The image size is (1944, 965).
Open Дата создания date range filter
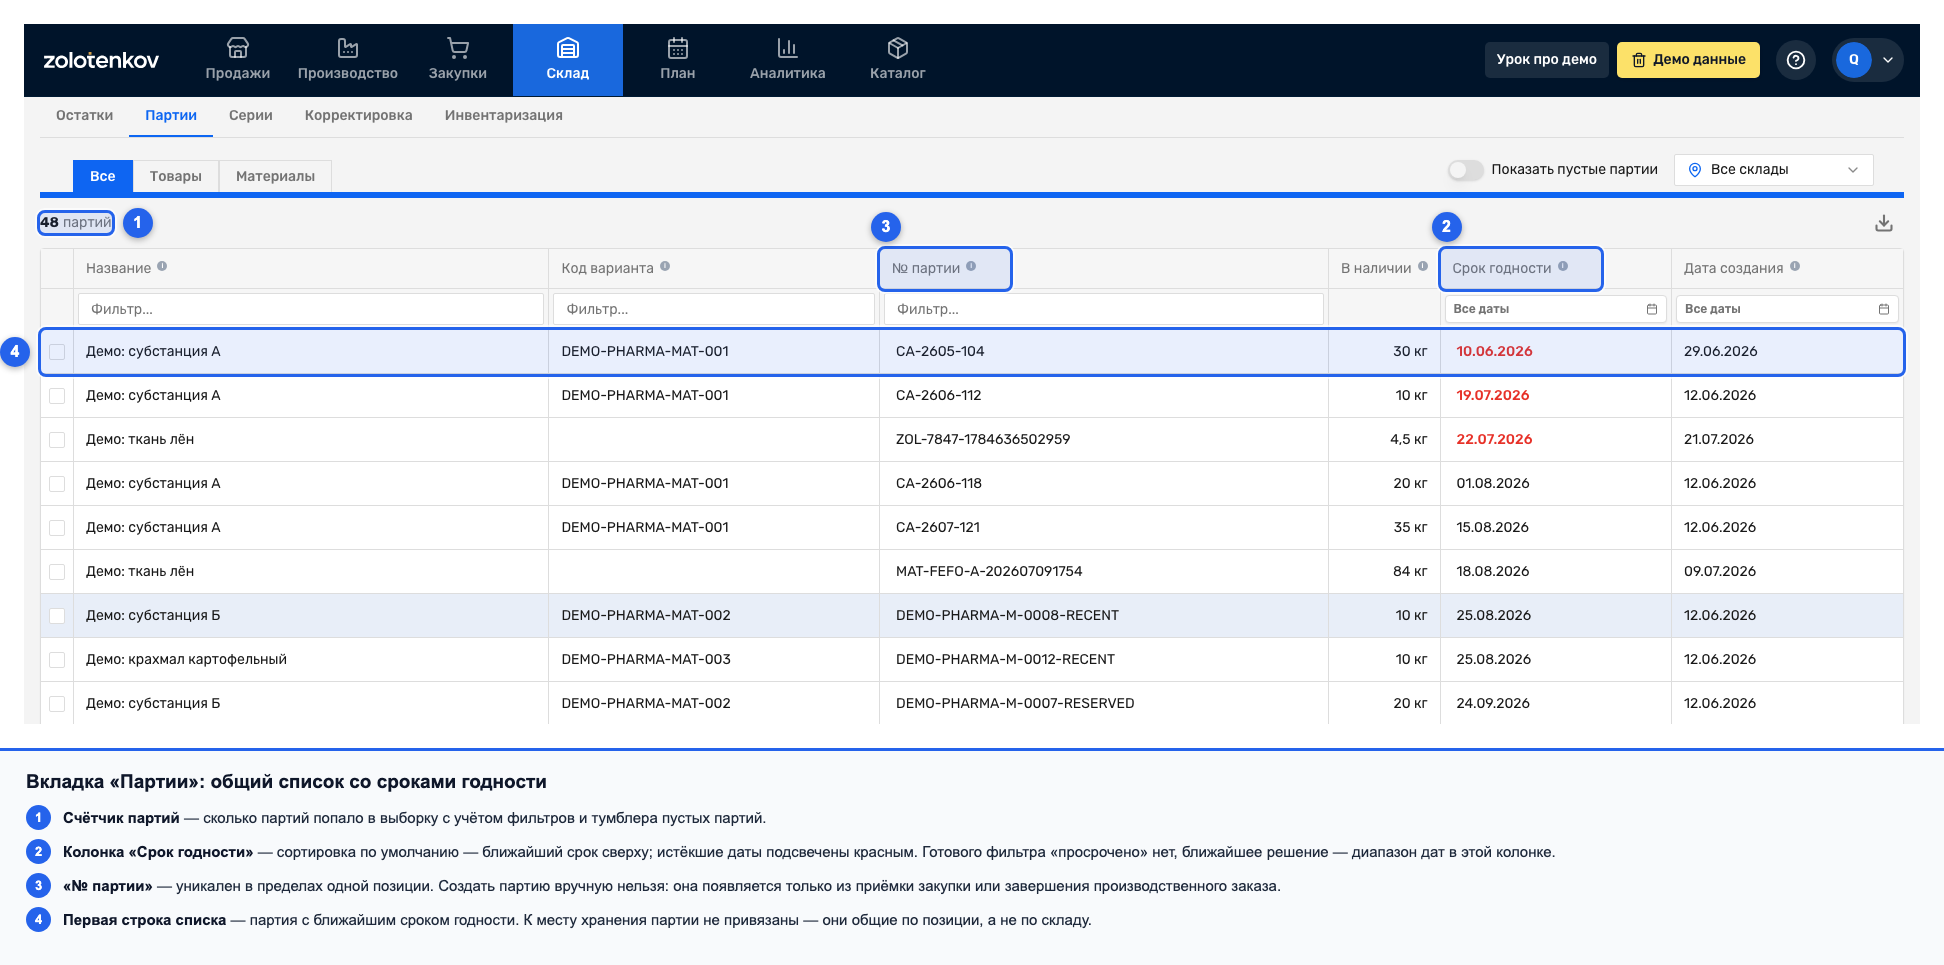[1787, 309]
